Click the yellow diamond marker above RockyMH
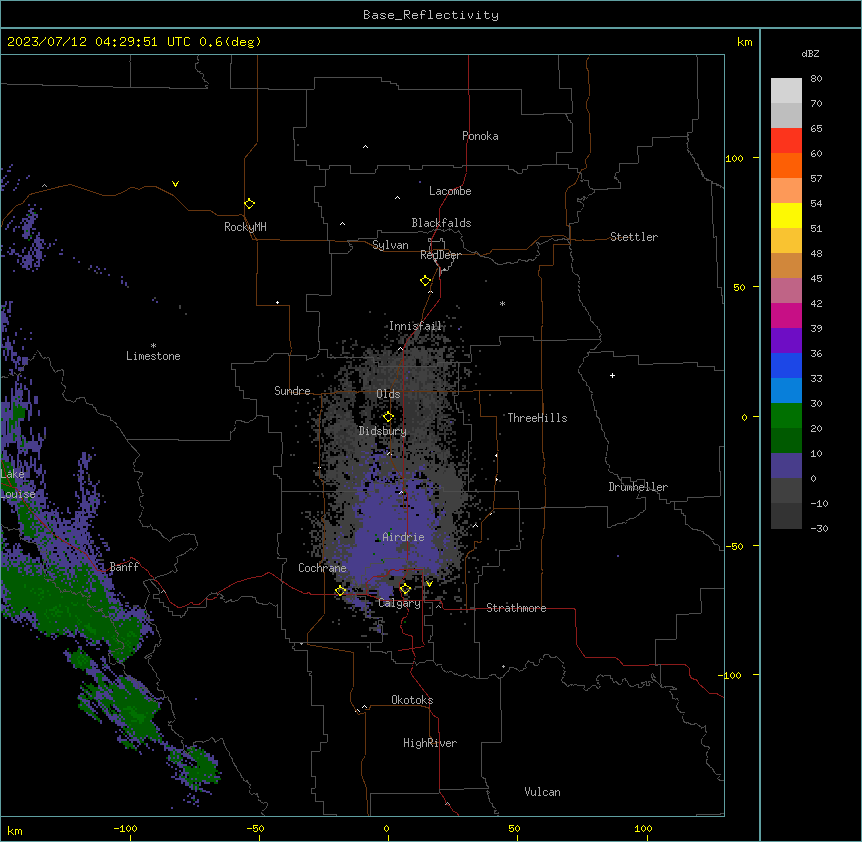 (x=249, y=204)
